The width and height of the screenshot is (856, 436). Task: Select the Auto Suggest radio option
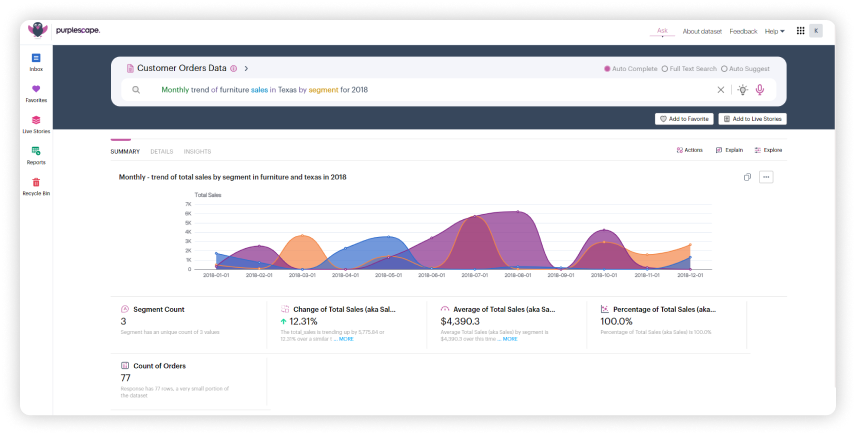(x=724, y=68)
